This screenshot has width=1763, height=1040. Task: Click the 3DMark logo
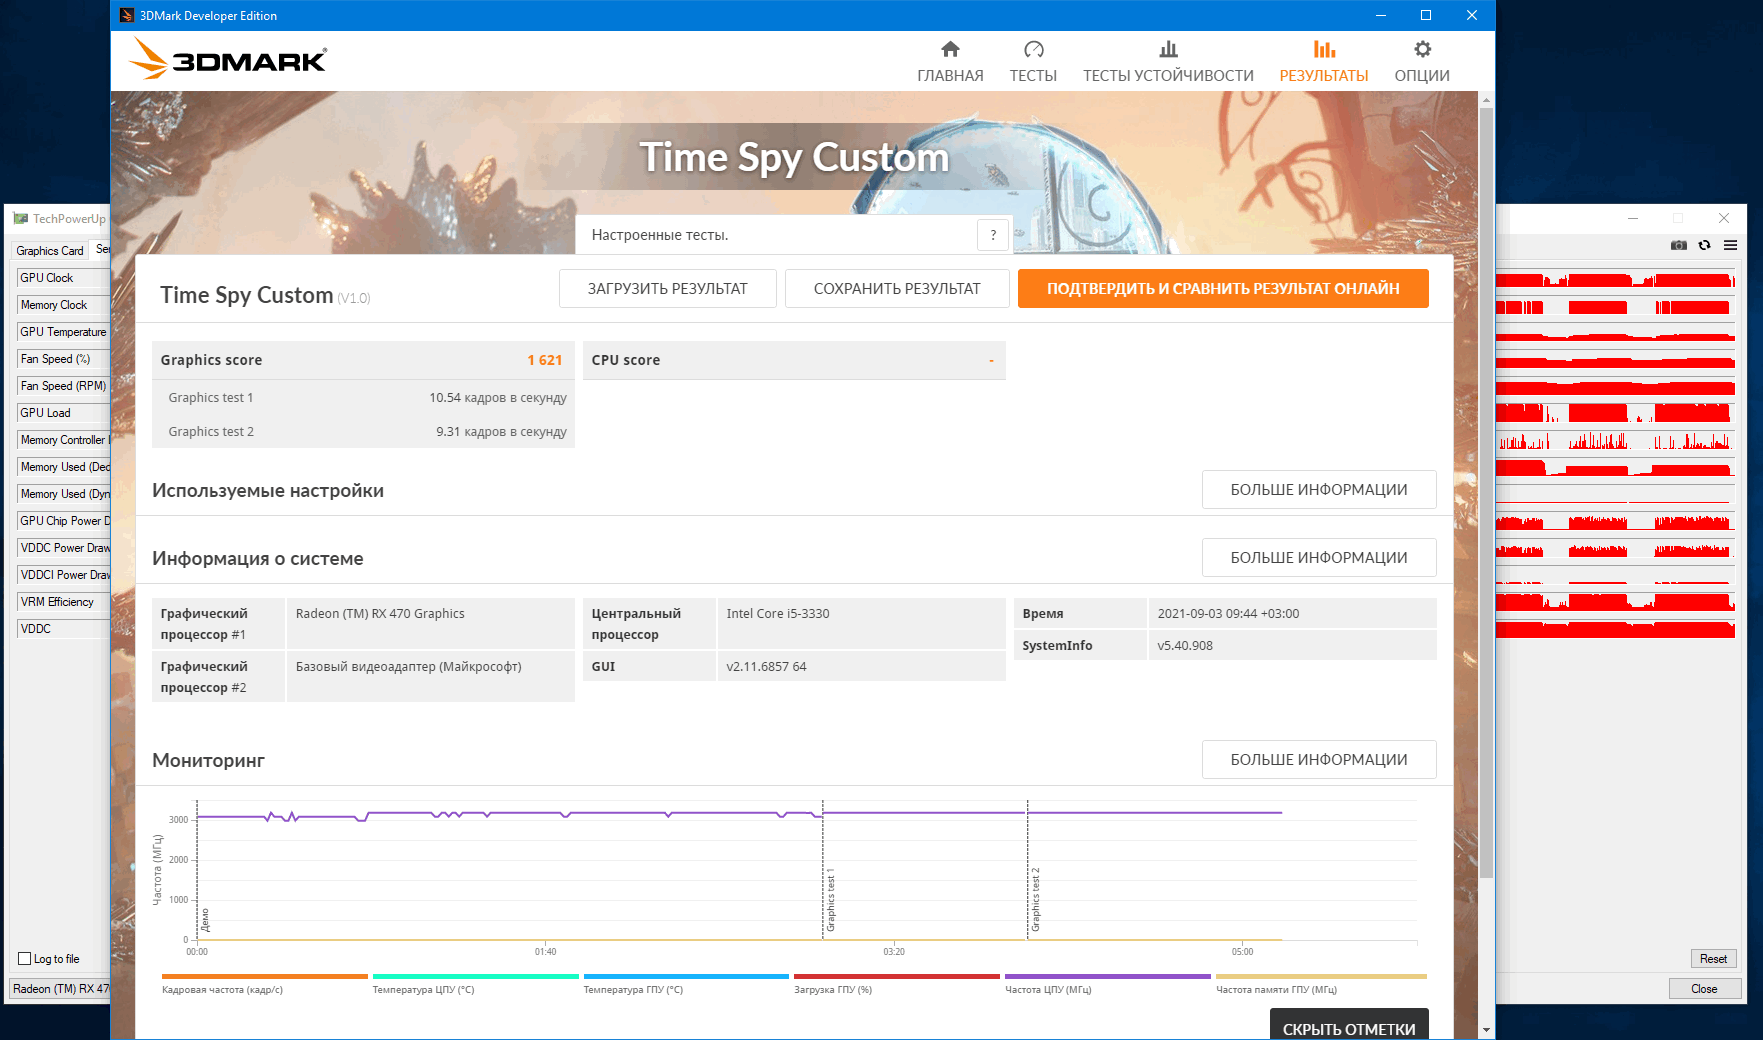click(229, 59)
